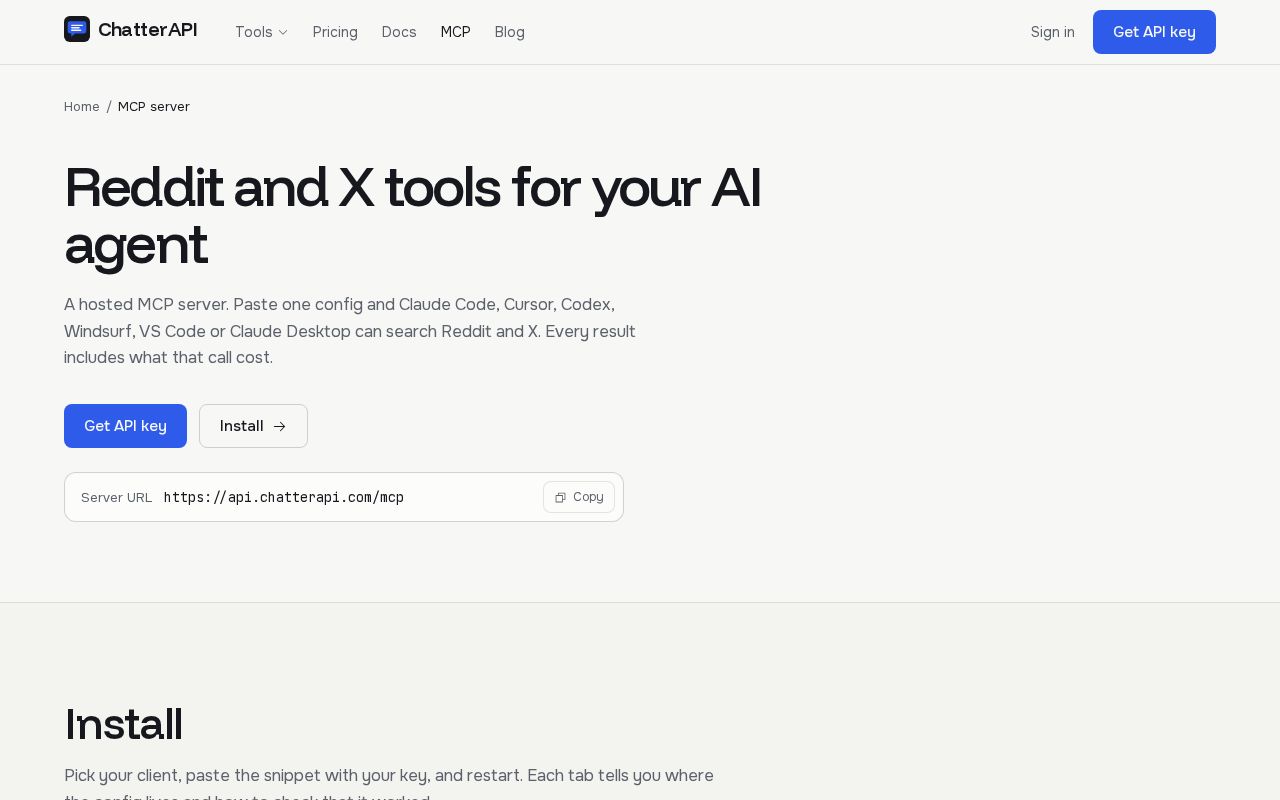This screenshot has height=800, width=1280.
Task: Click the server URL text https://api.chatterapi.com/mcp
Action: click(x=284, y=497)
